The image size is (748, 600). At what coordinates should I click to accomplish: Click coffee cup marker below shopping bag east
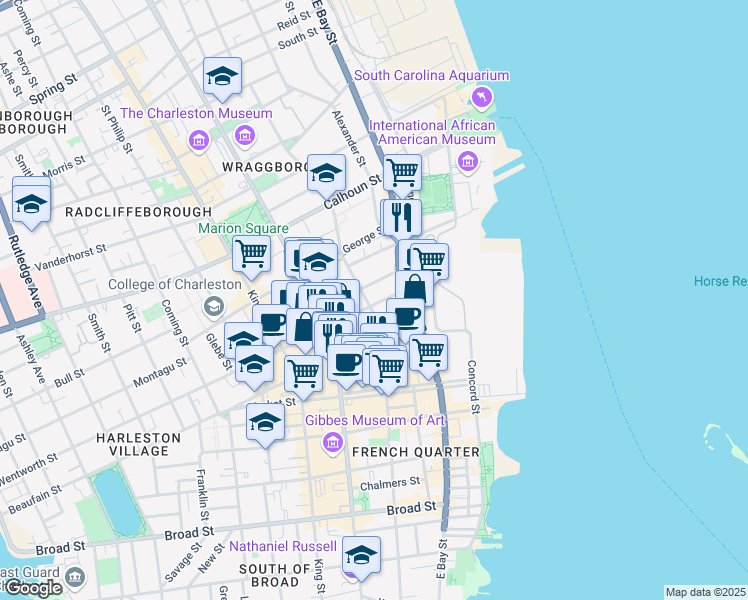click(406, 316)
